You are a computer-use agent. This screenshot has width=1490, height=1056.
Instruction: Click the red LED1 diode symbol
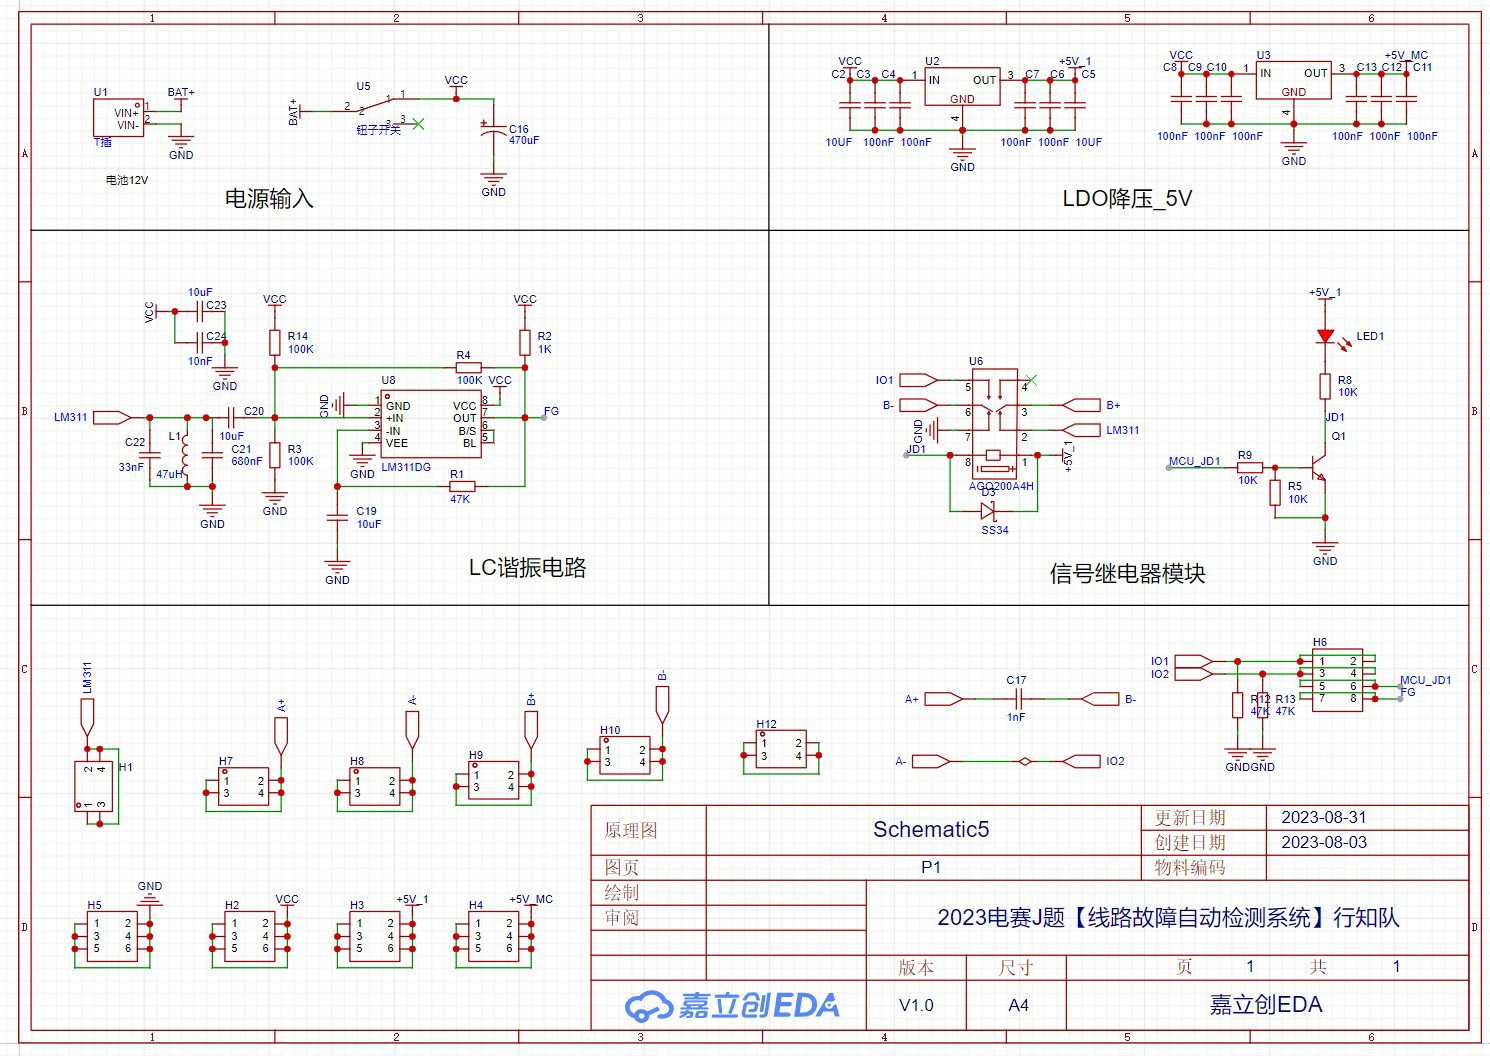1325,337
